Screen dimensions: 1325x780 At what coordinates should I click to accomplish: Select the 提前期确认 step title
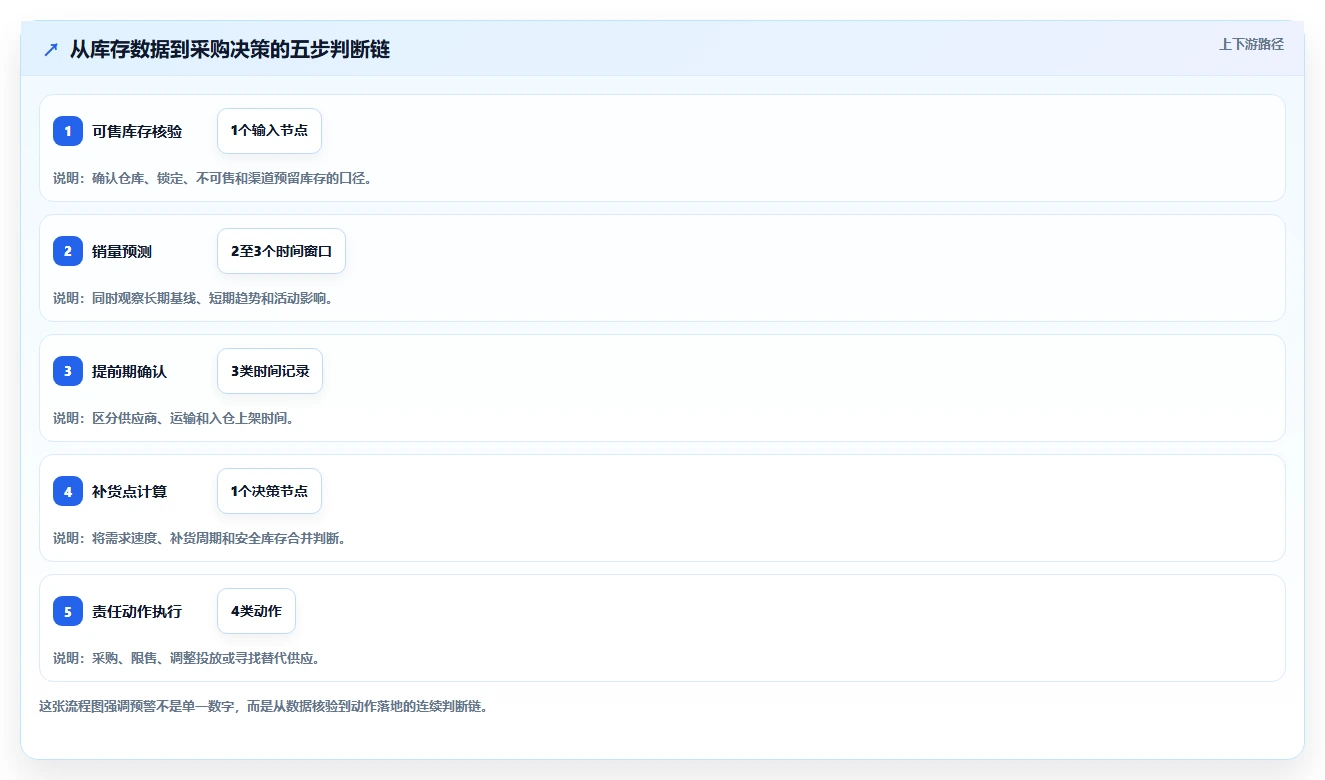[129, 372]
